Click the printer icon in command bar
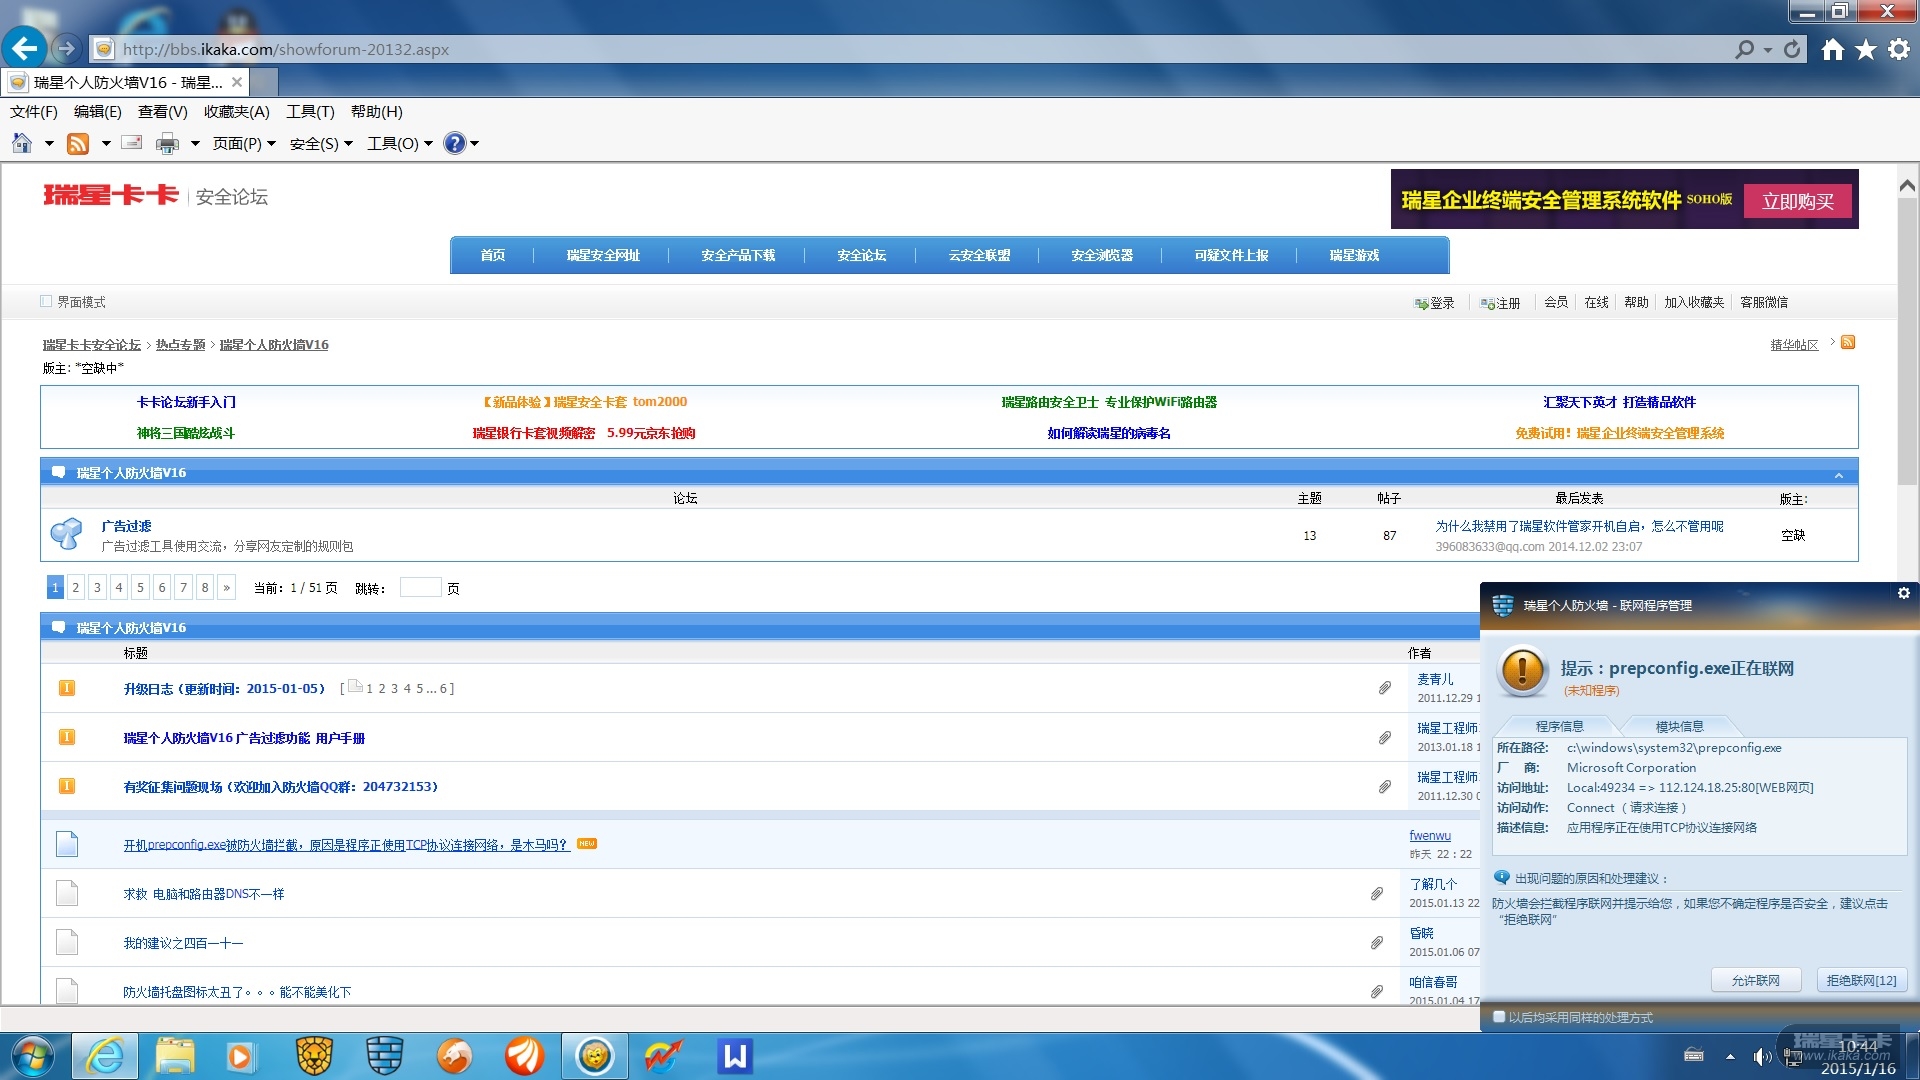 click(x=167, y=144)
